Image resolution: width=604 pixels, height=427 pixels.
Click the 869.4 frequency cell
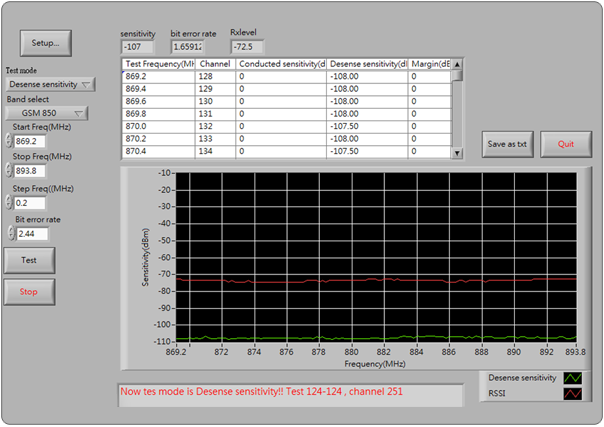point(159,89)
